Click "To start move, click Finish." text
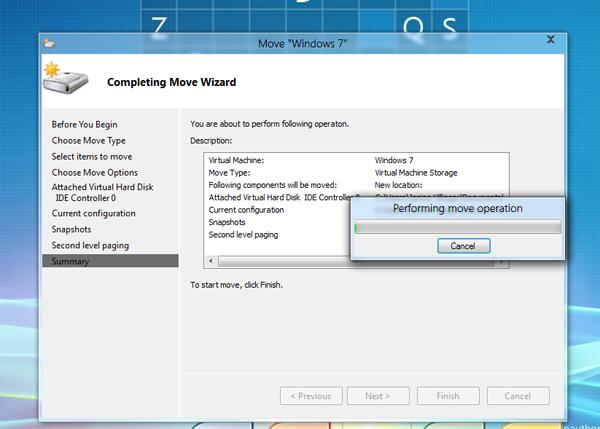The image size is (600, 429). point(236,285)
